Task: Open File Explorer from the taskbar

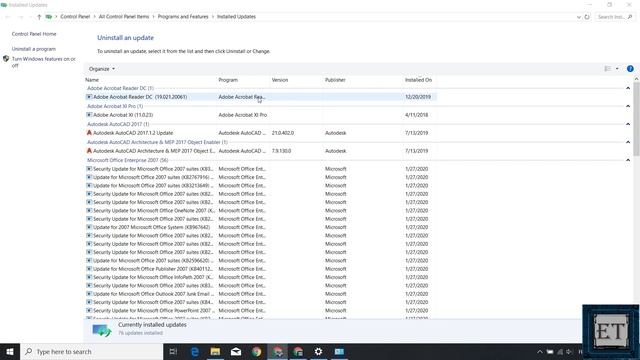Action: (x=215, y=351)
